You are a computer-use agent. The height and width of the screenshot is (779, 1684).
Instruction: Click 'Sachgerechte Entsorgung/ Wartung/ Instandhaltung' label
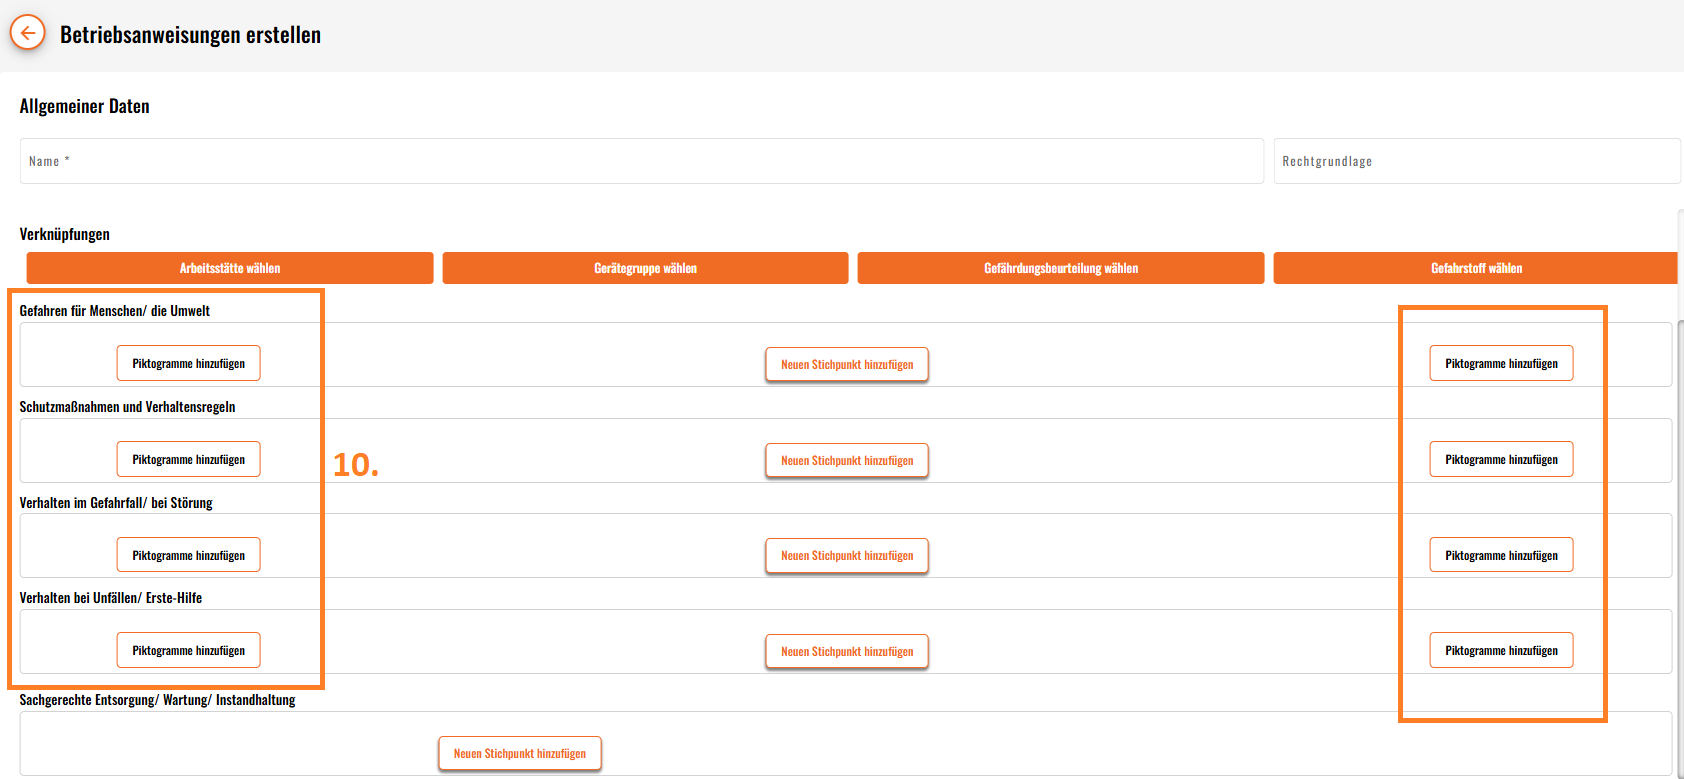[158, 700]
